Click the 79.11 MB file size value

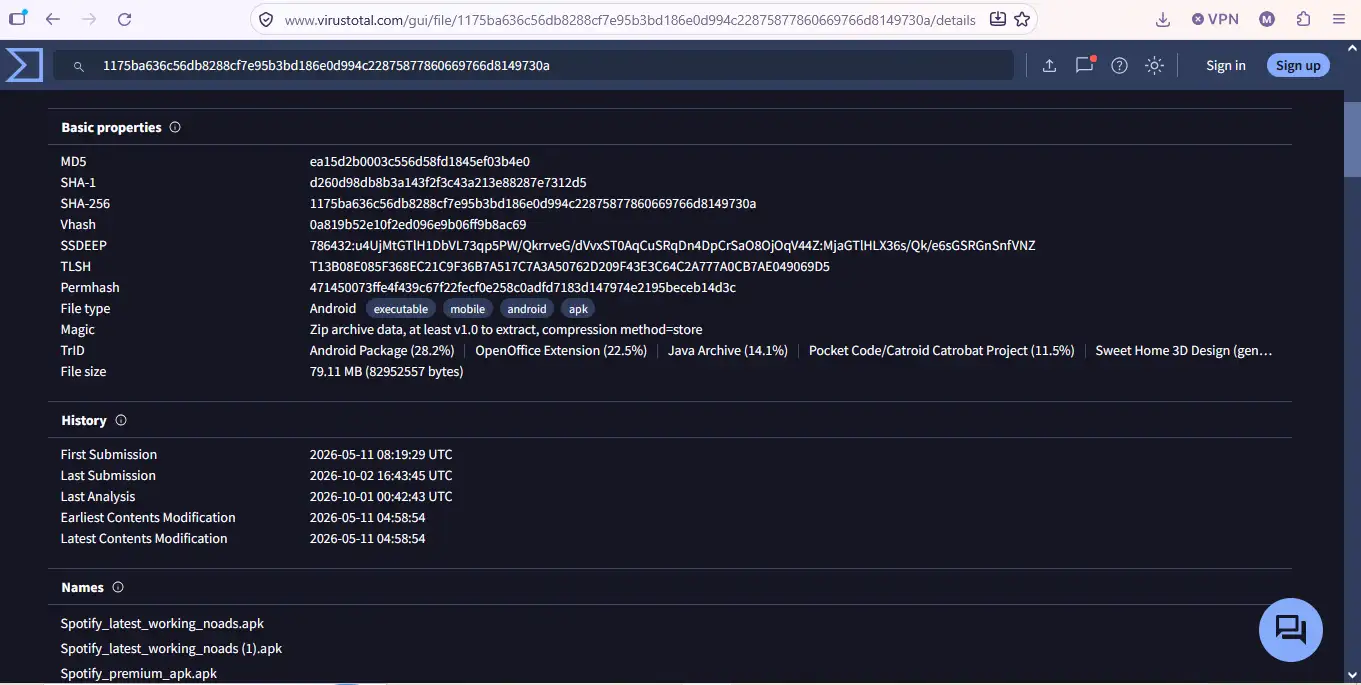tap(387, 371)
